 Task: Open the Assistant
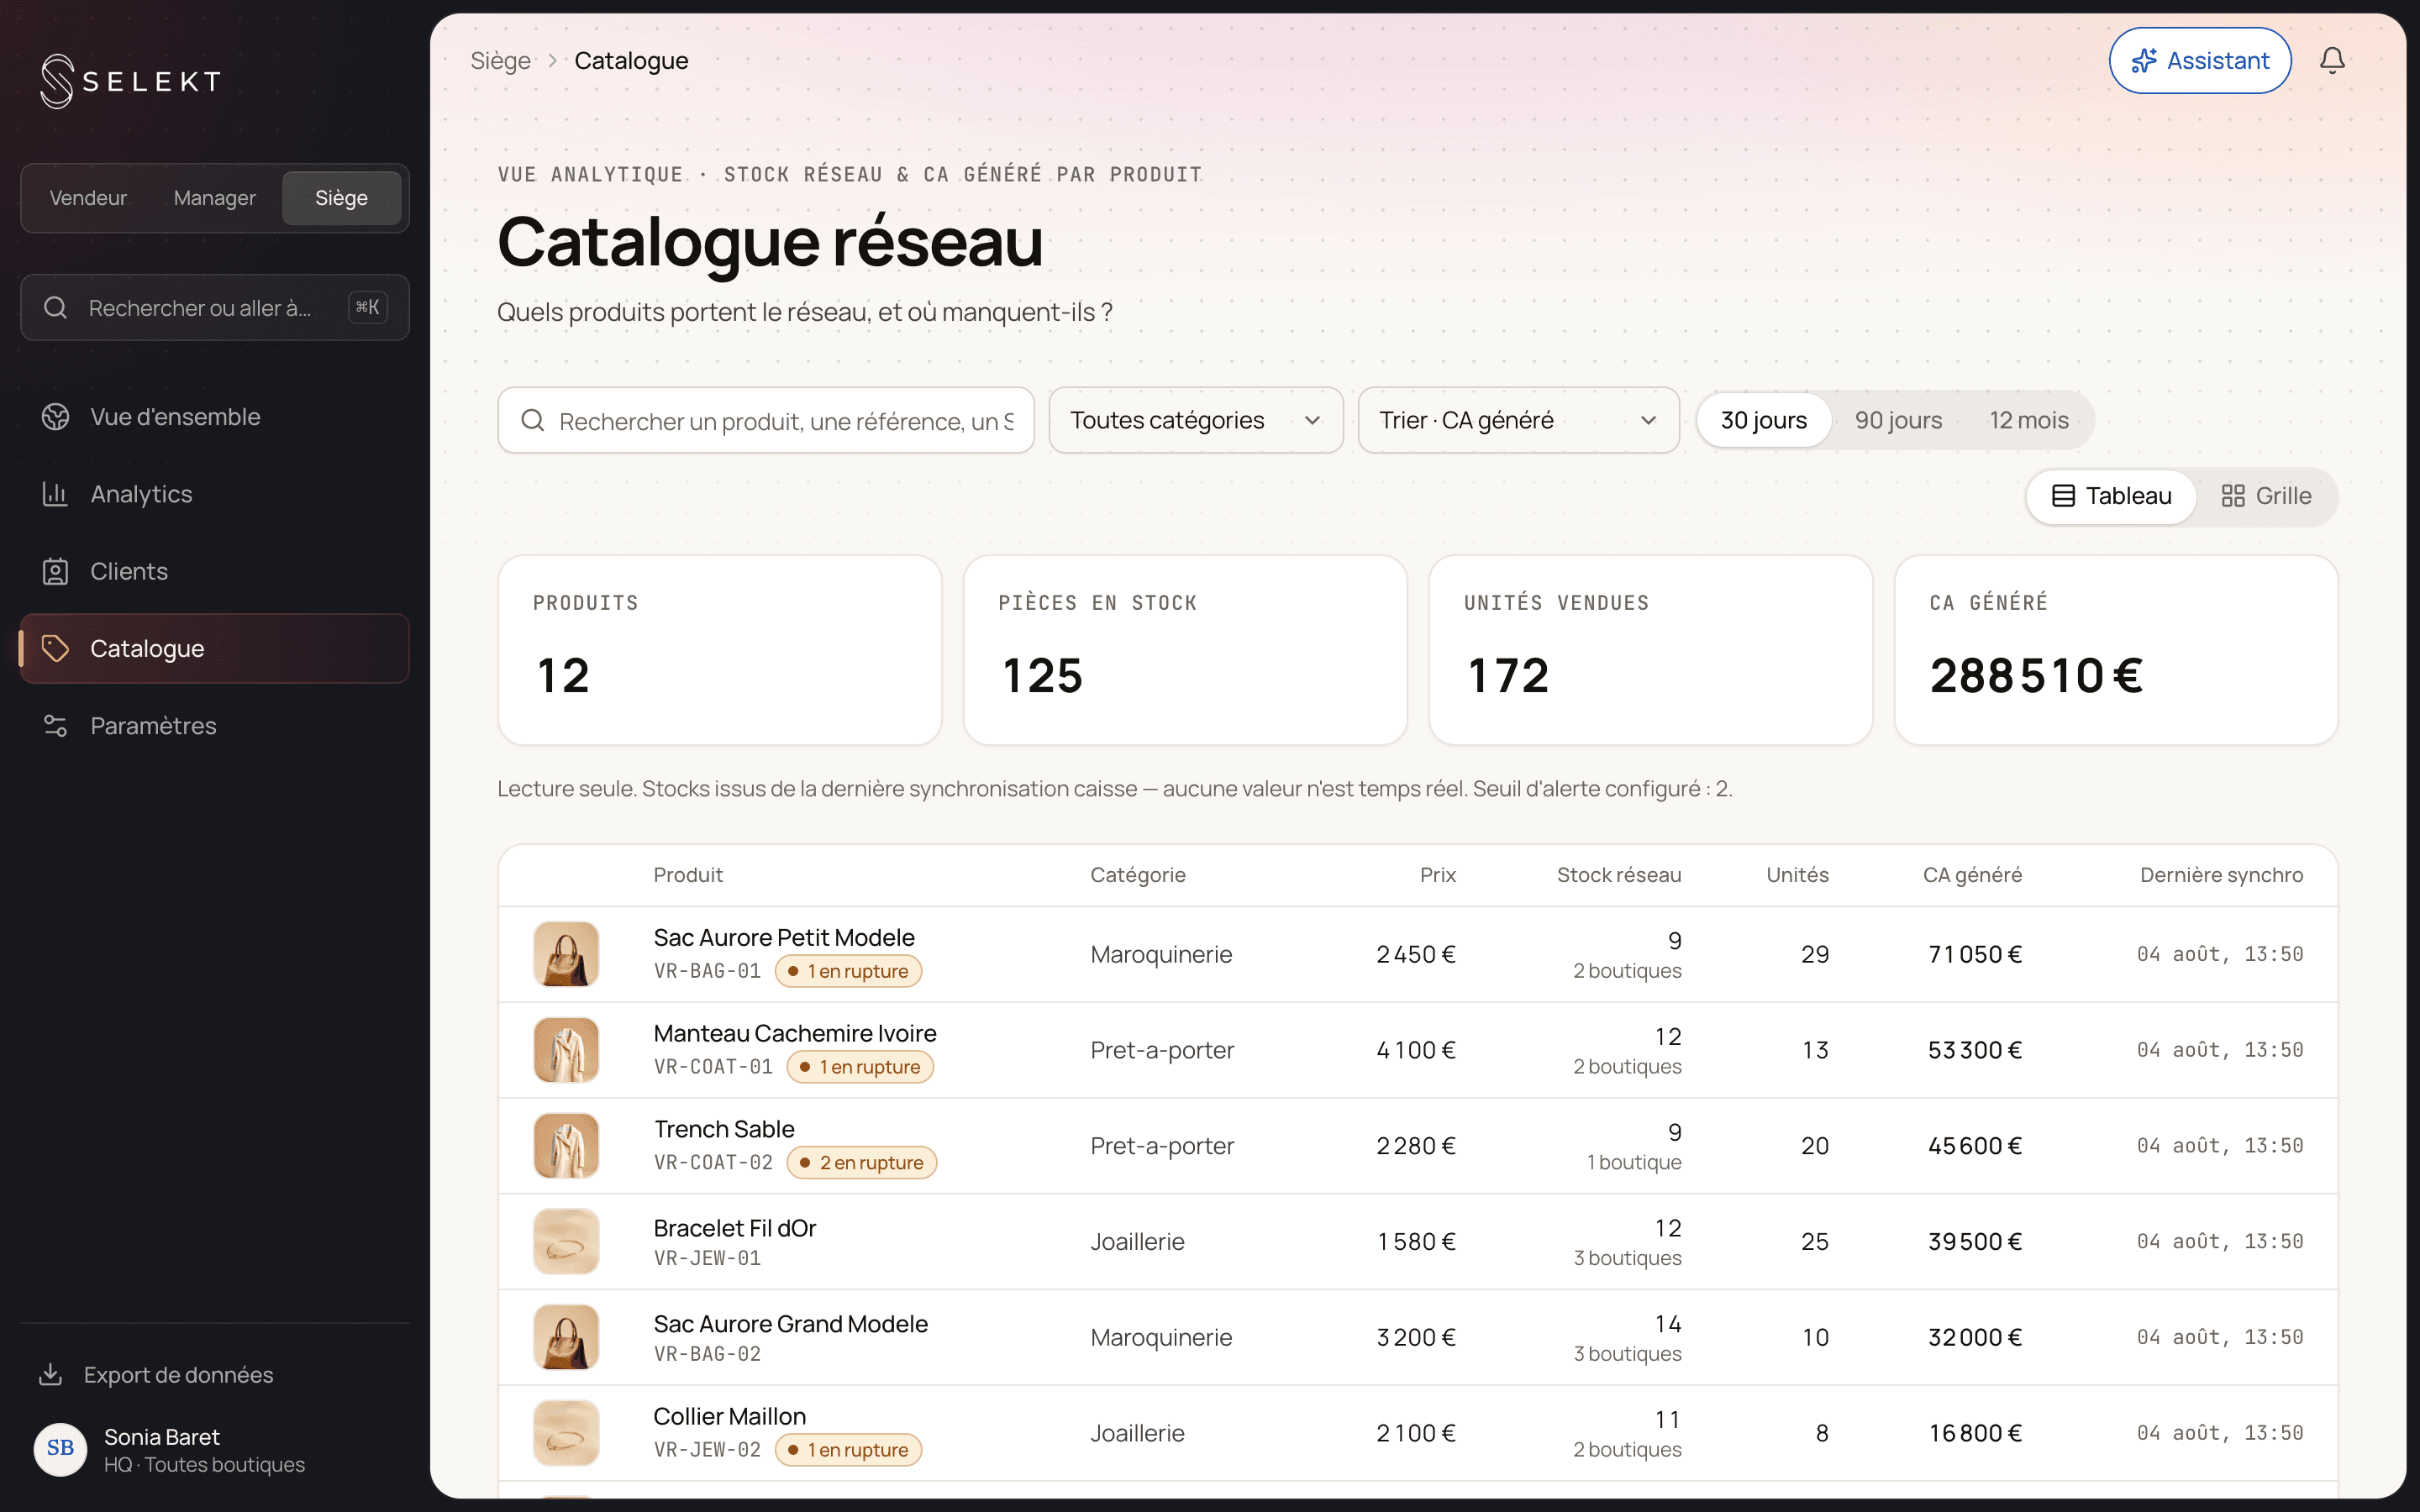[x=2199, y=61]
